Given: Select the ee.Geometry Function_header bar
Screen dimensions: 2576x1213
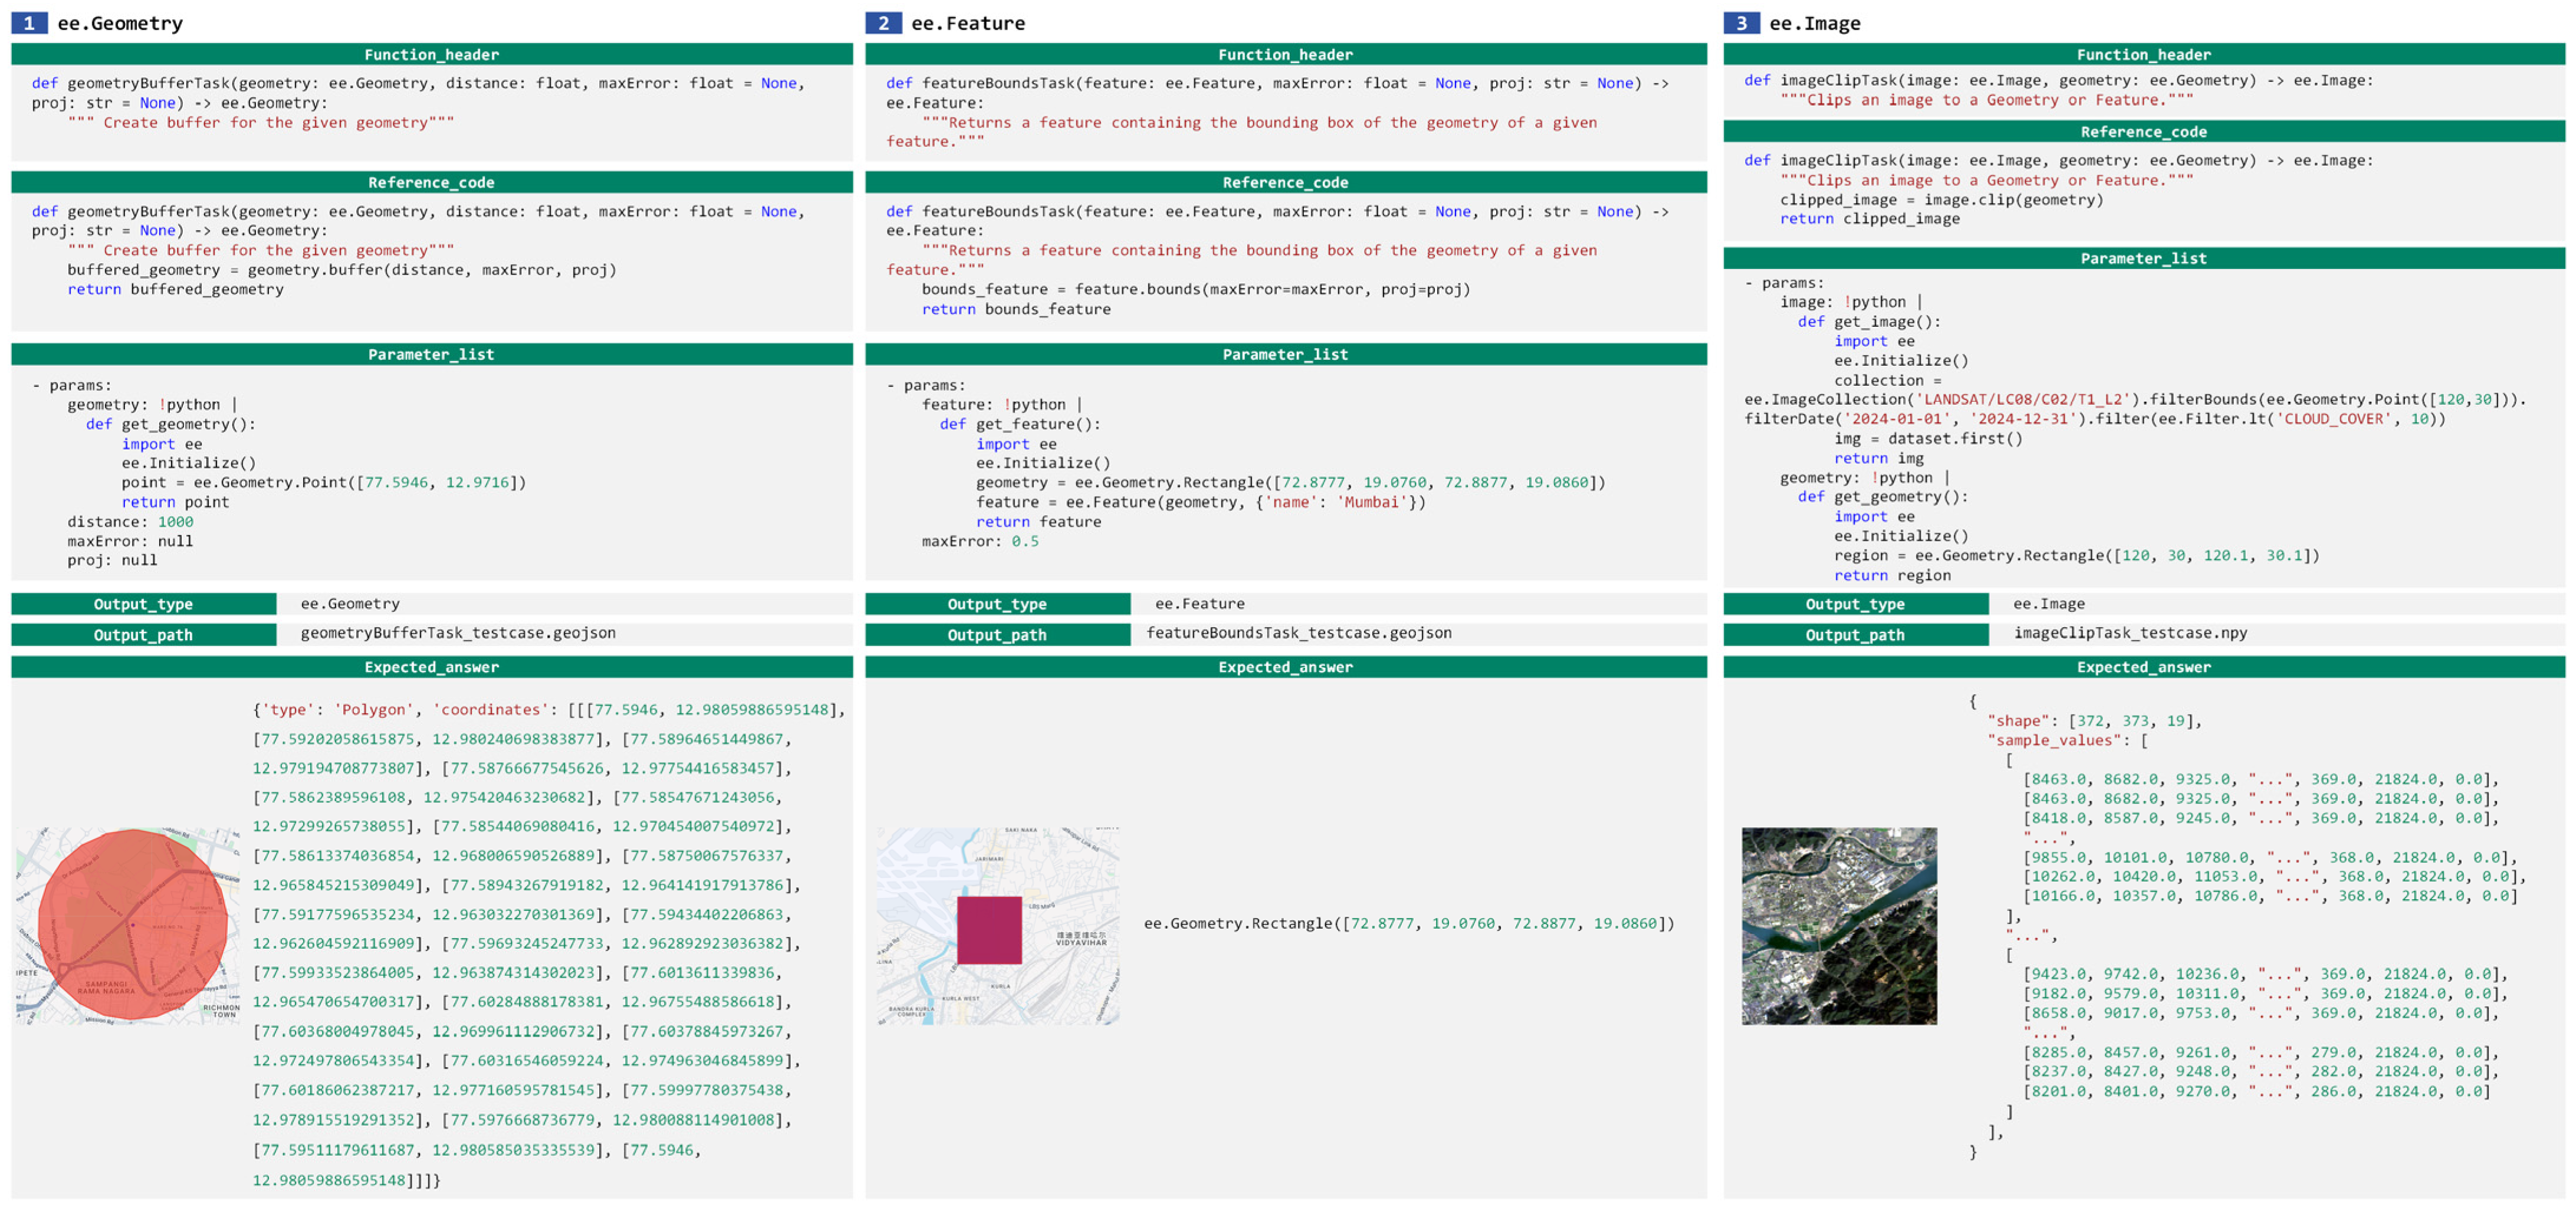Looking at the screenshot, I should click(431, 55).
